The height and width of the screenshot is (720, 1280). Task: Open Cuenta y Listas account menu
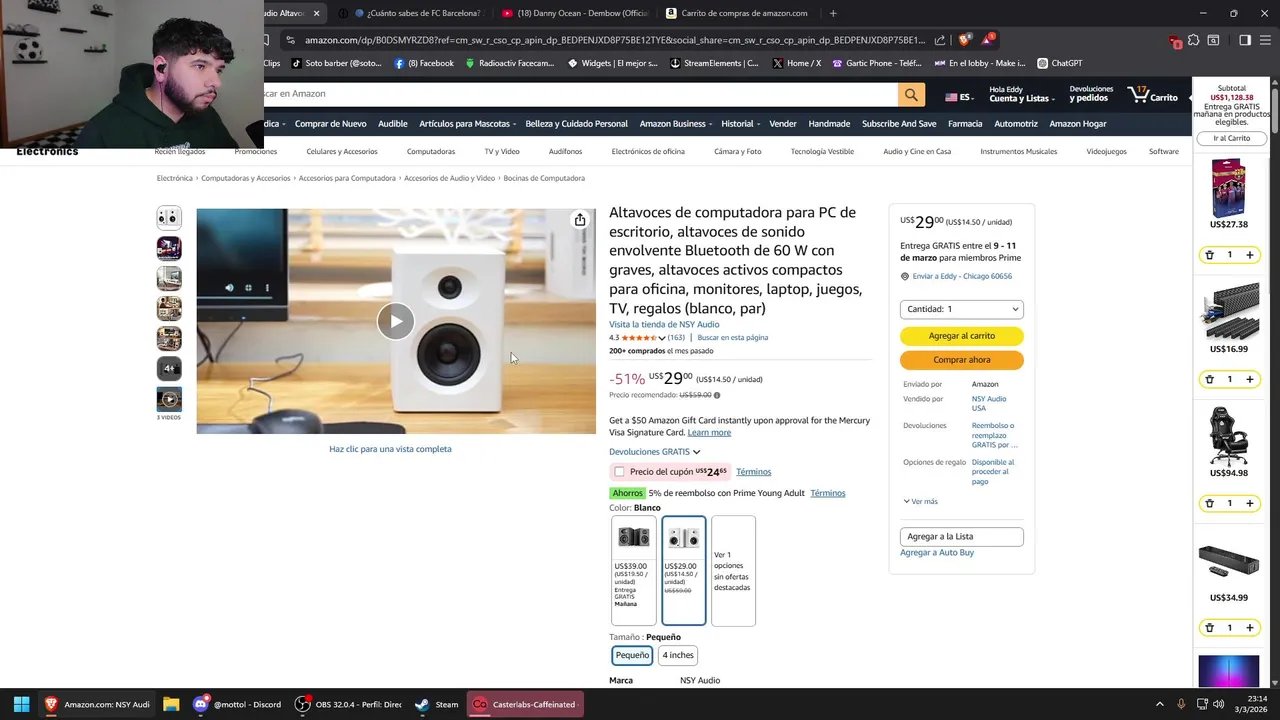point(1020,94)
